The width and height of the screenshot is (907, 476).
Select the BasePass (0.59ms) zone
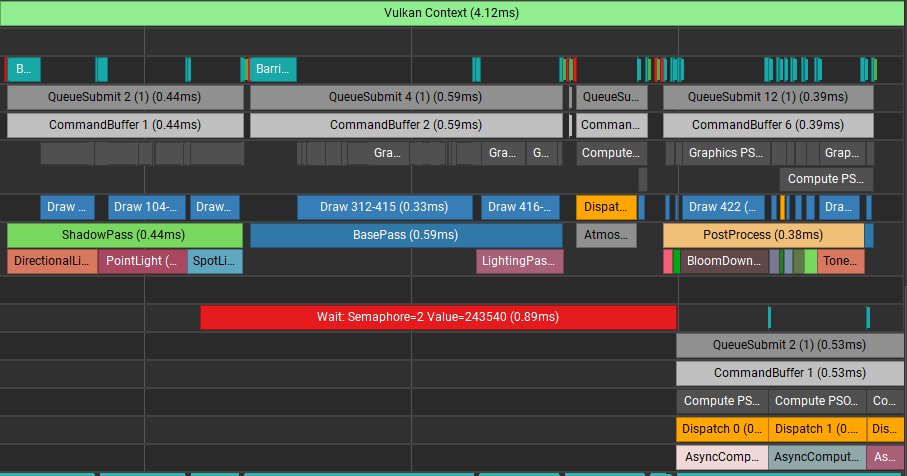pyautogui.click(x=406, y=235)
